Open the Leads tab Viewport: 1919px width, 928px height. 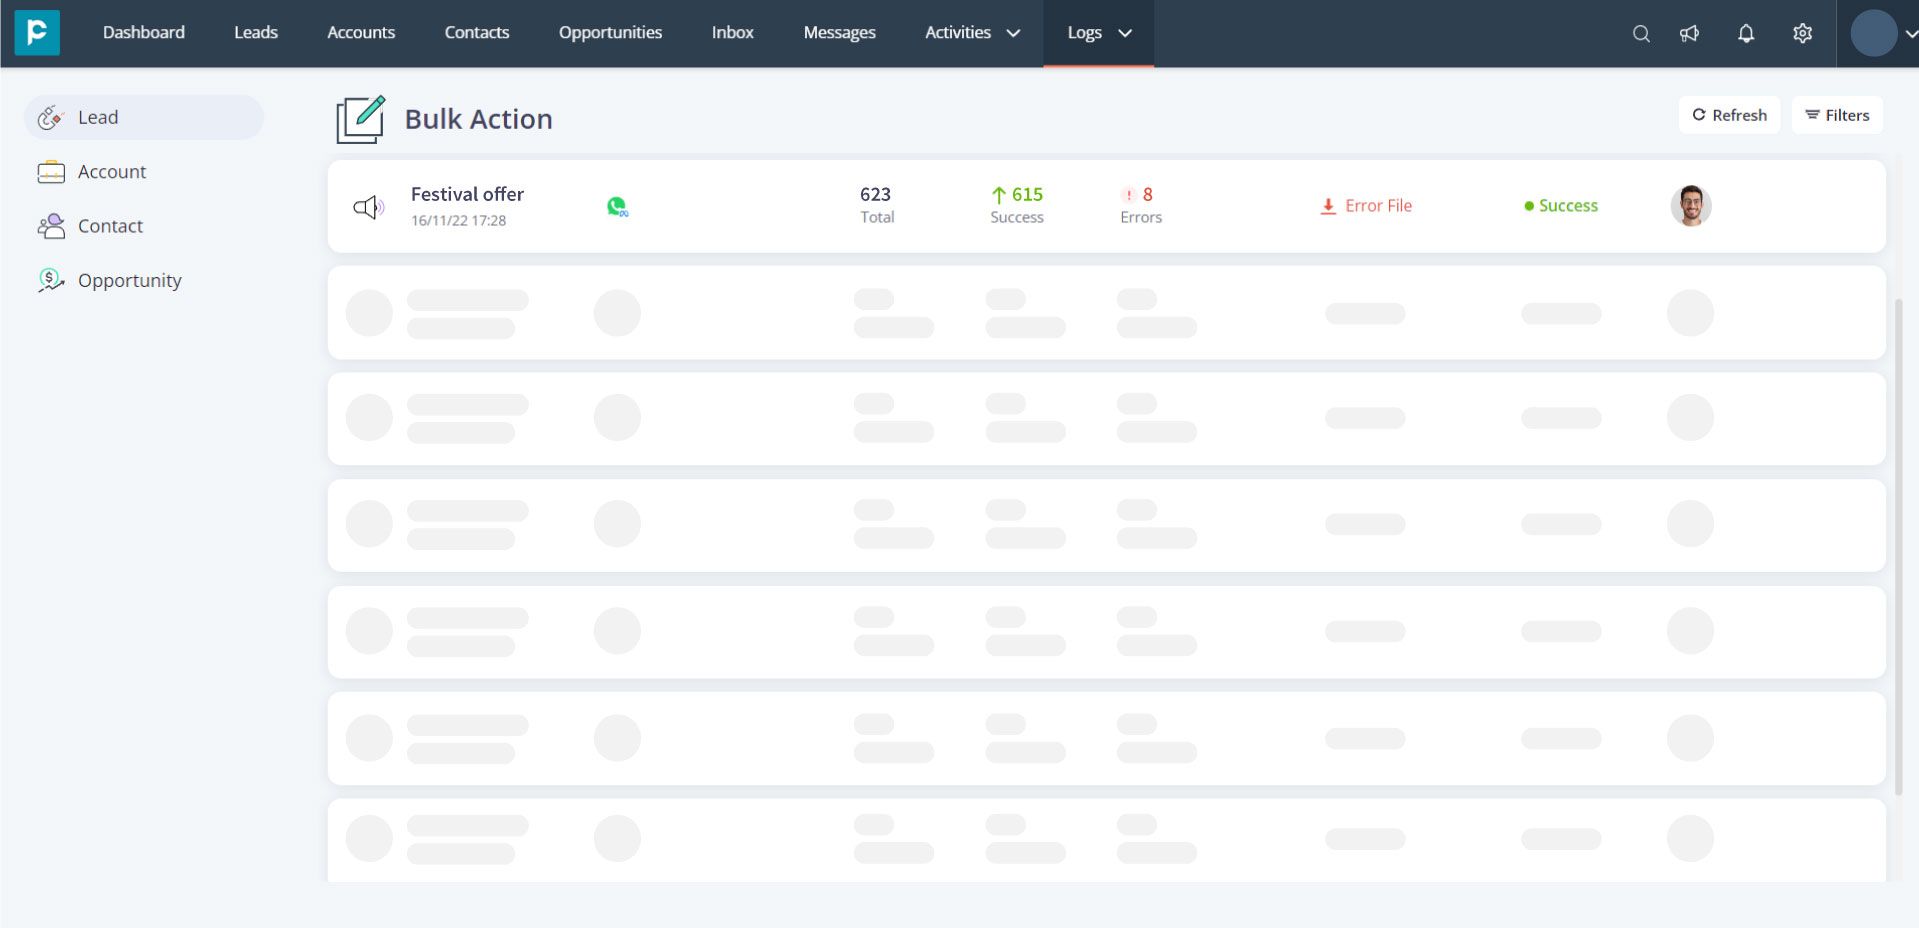[256, 32]
